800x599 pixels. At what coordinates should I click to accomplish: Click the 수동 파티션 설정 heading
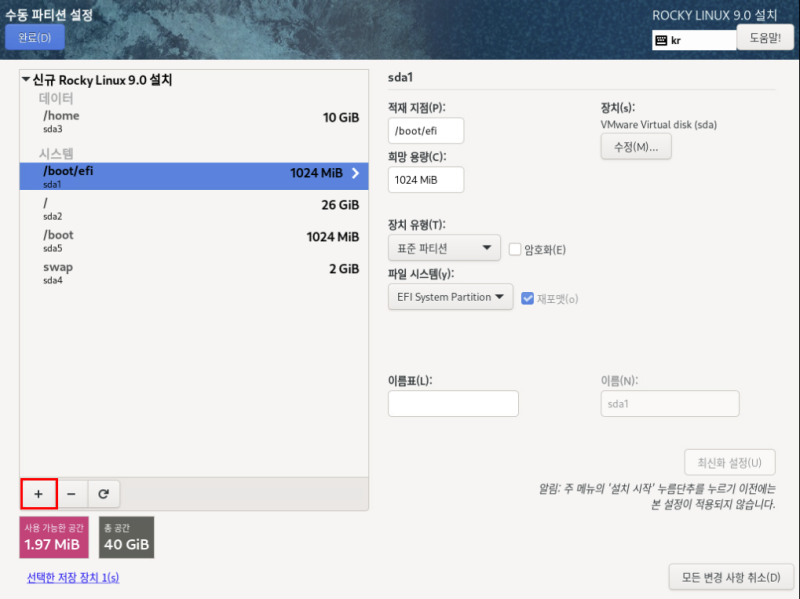(x=49, y=14)
